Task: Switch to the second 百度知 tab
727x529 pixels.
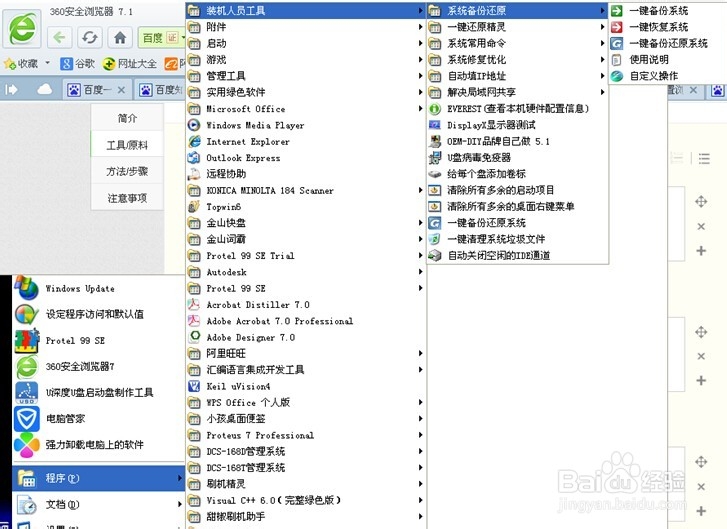Action: (x=160, y=90)
